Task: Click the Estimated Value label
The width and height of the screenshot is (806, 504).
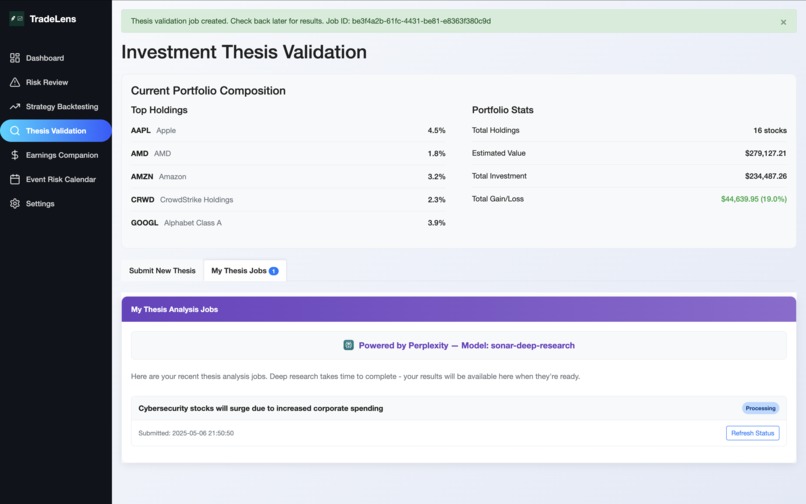Action: tap(499, 153)
